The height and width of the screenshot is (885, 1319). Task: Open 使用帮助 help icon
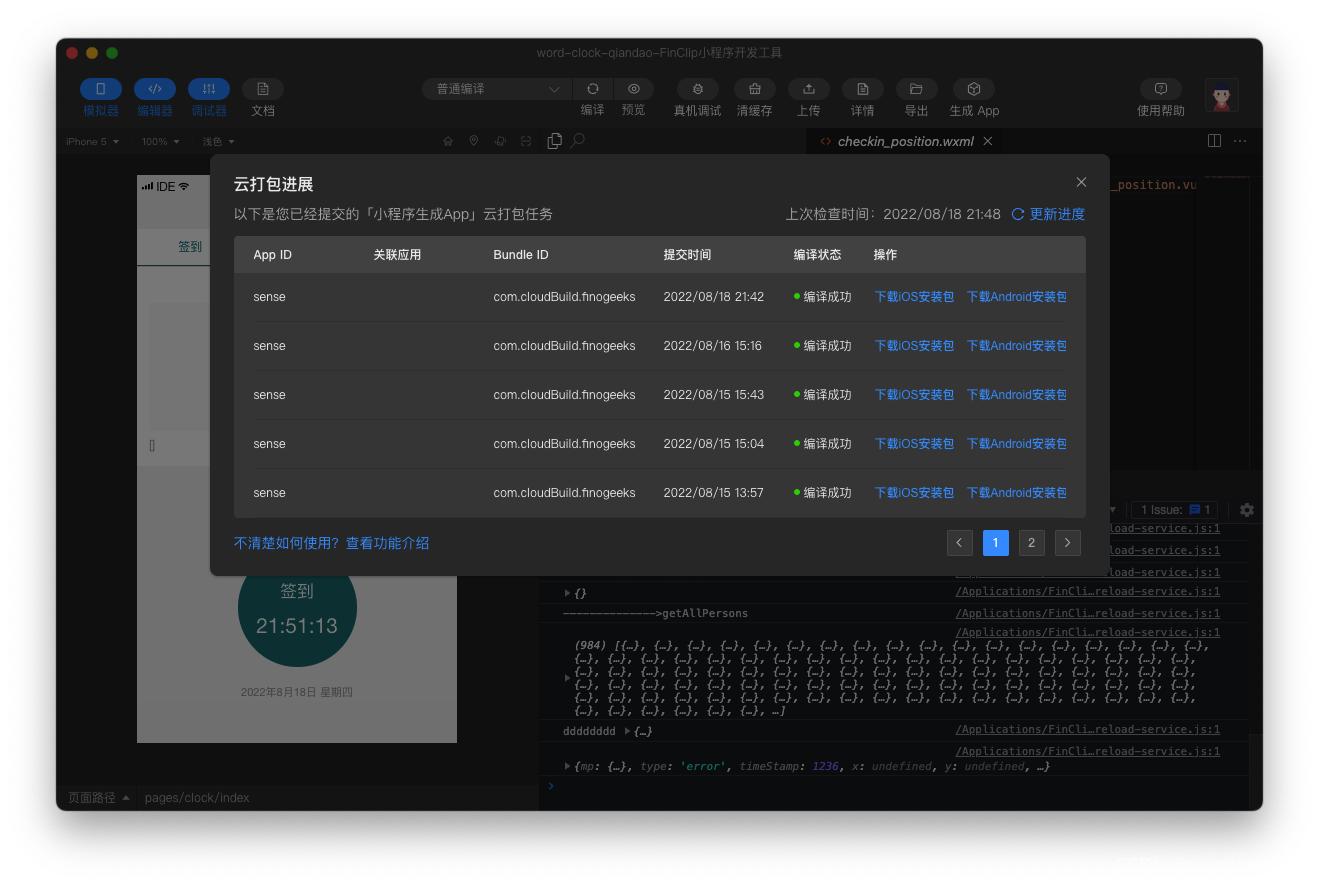point(1161,89)
